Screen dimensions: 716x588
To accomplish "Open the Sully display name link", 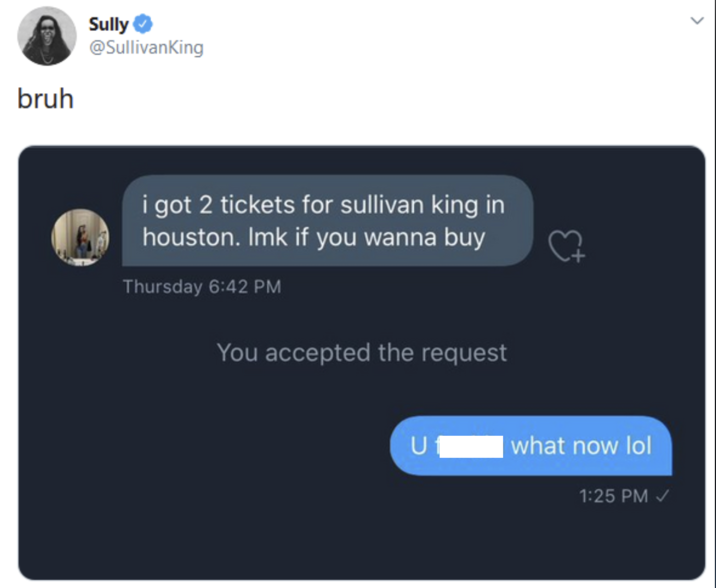I will point(108,24).
